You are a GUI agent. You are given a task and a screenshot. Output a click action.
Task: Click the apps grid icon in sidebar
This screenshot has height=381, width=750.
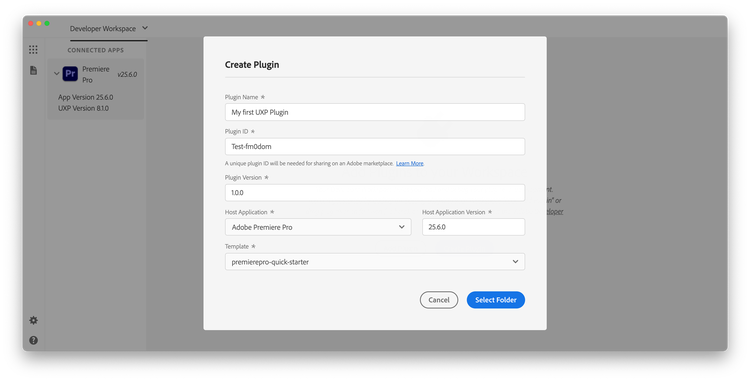pyautogui.click(x=33, y=50)
